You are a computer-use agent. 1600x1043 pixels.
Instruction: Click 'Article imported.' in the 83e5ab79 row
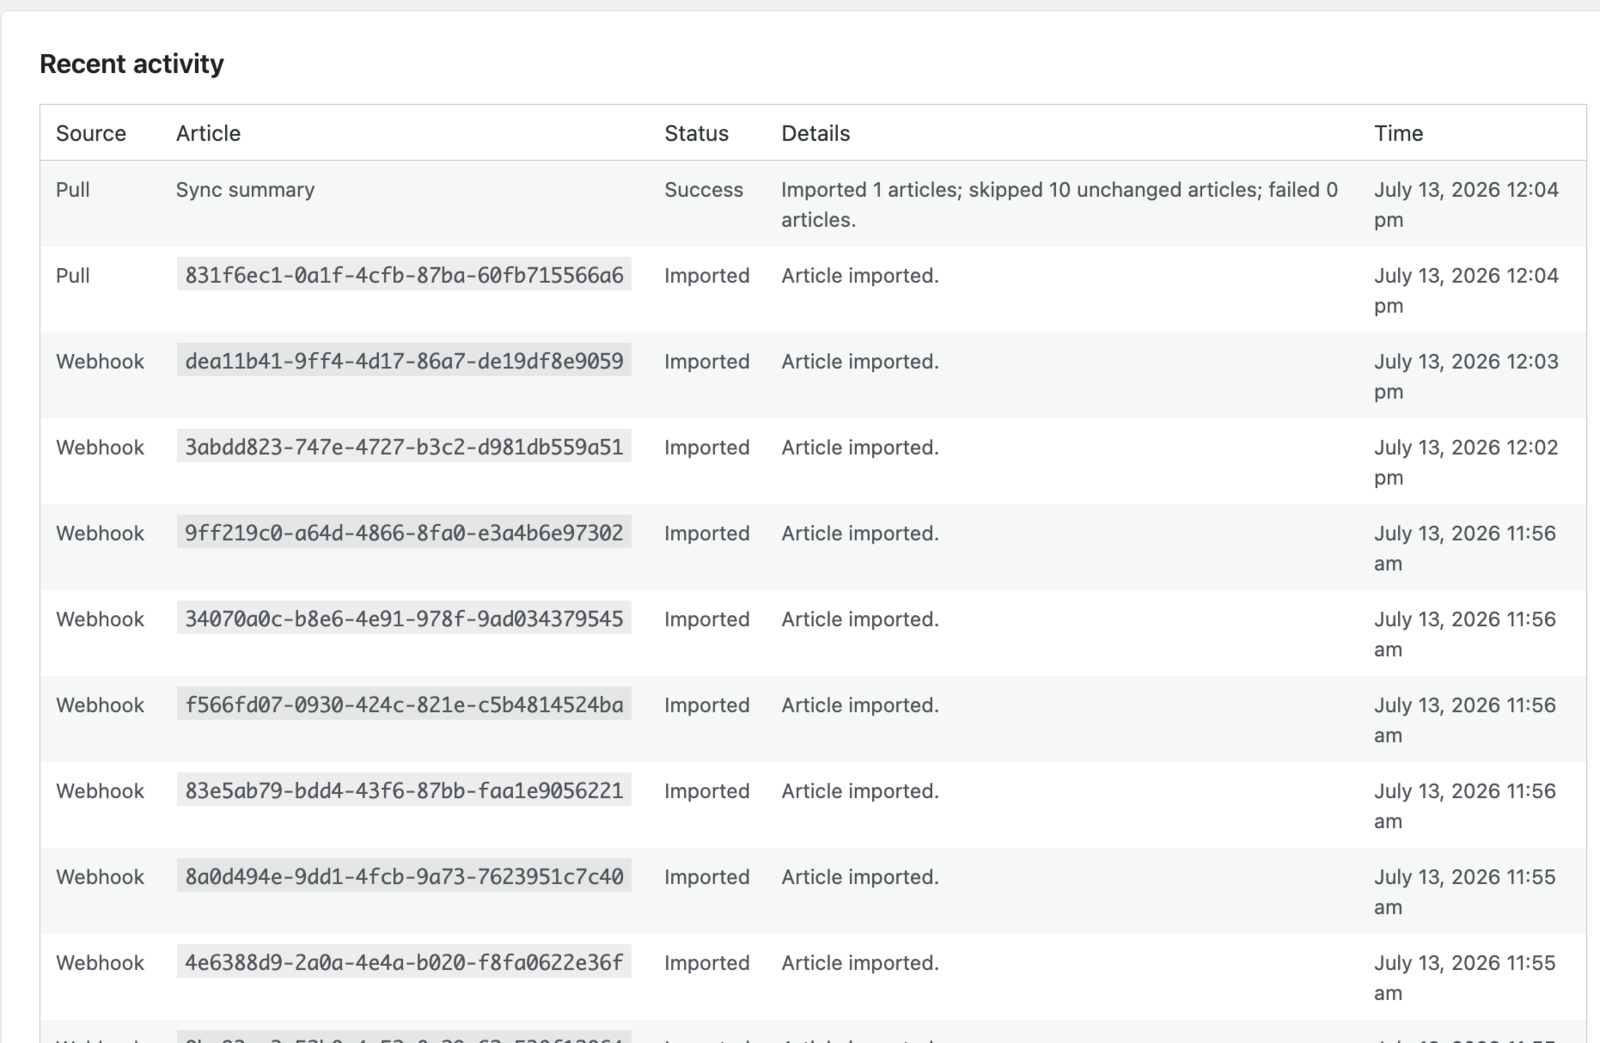pyautogui.click(x=860, y=792)
